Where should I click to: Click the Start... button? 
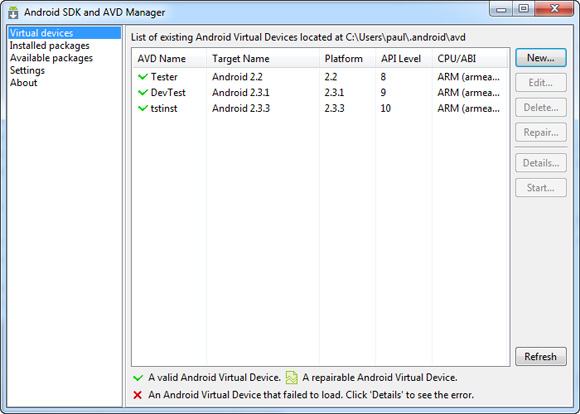(x=541, y=188)
